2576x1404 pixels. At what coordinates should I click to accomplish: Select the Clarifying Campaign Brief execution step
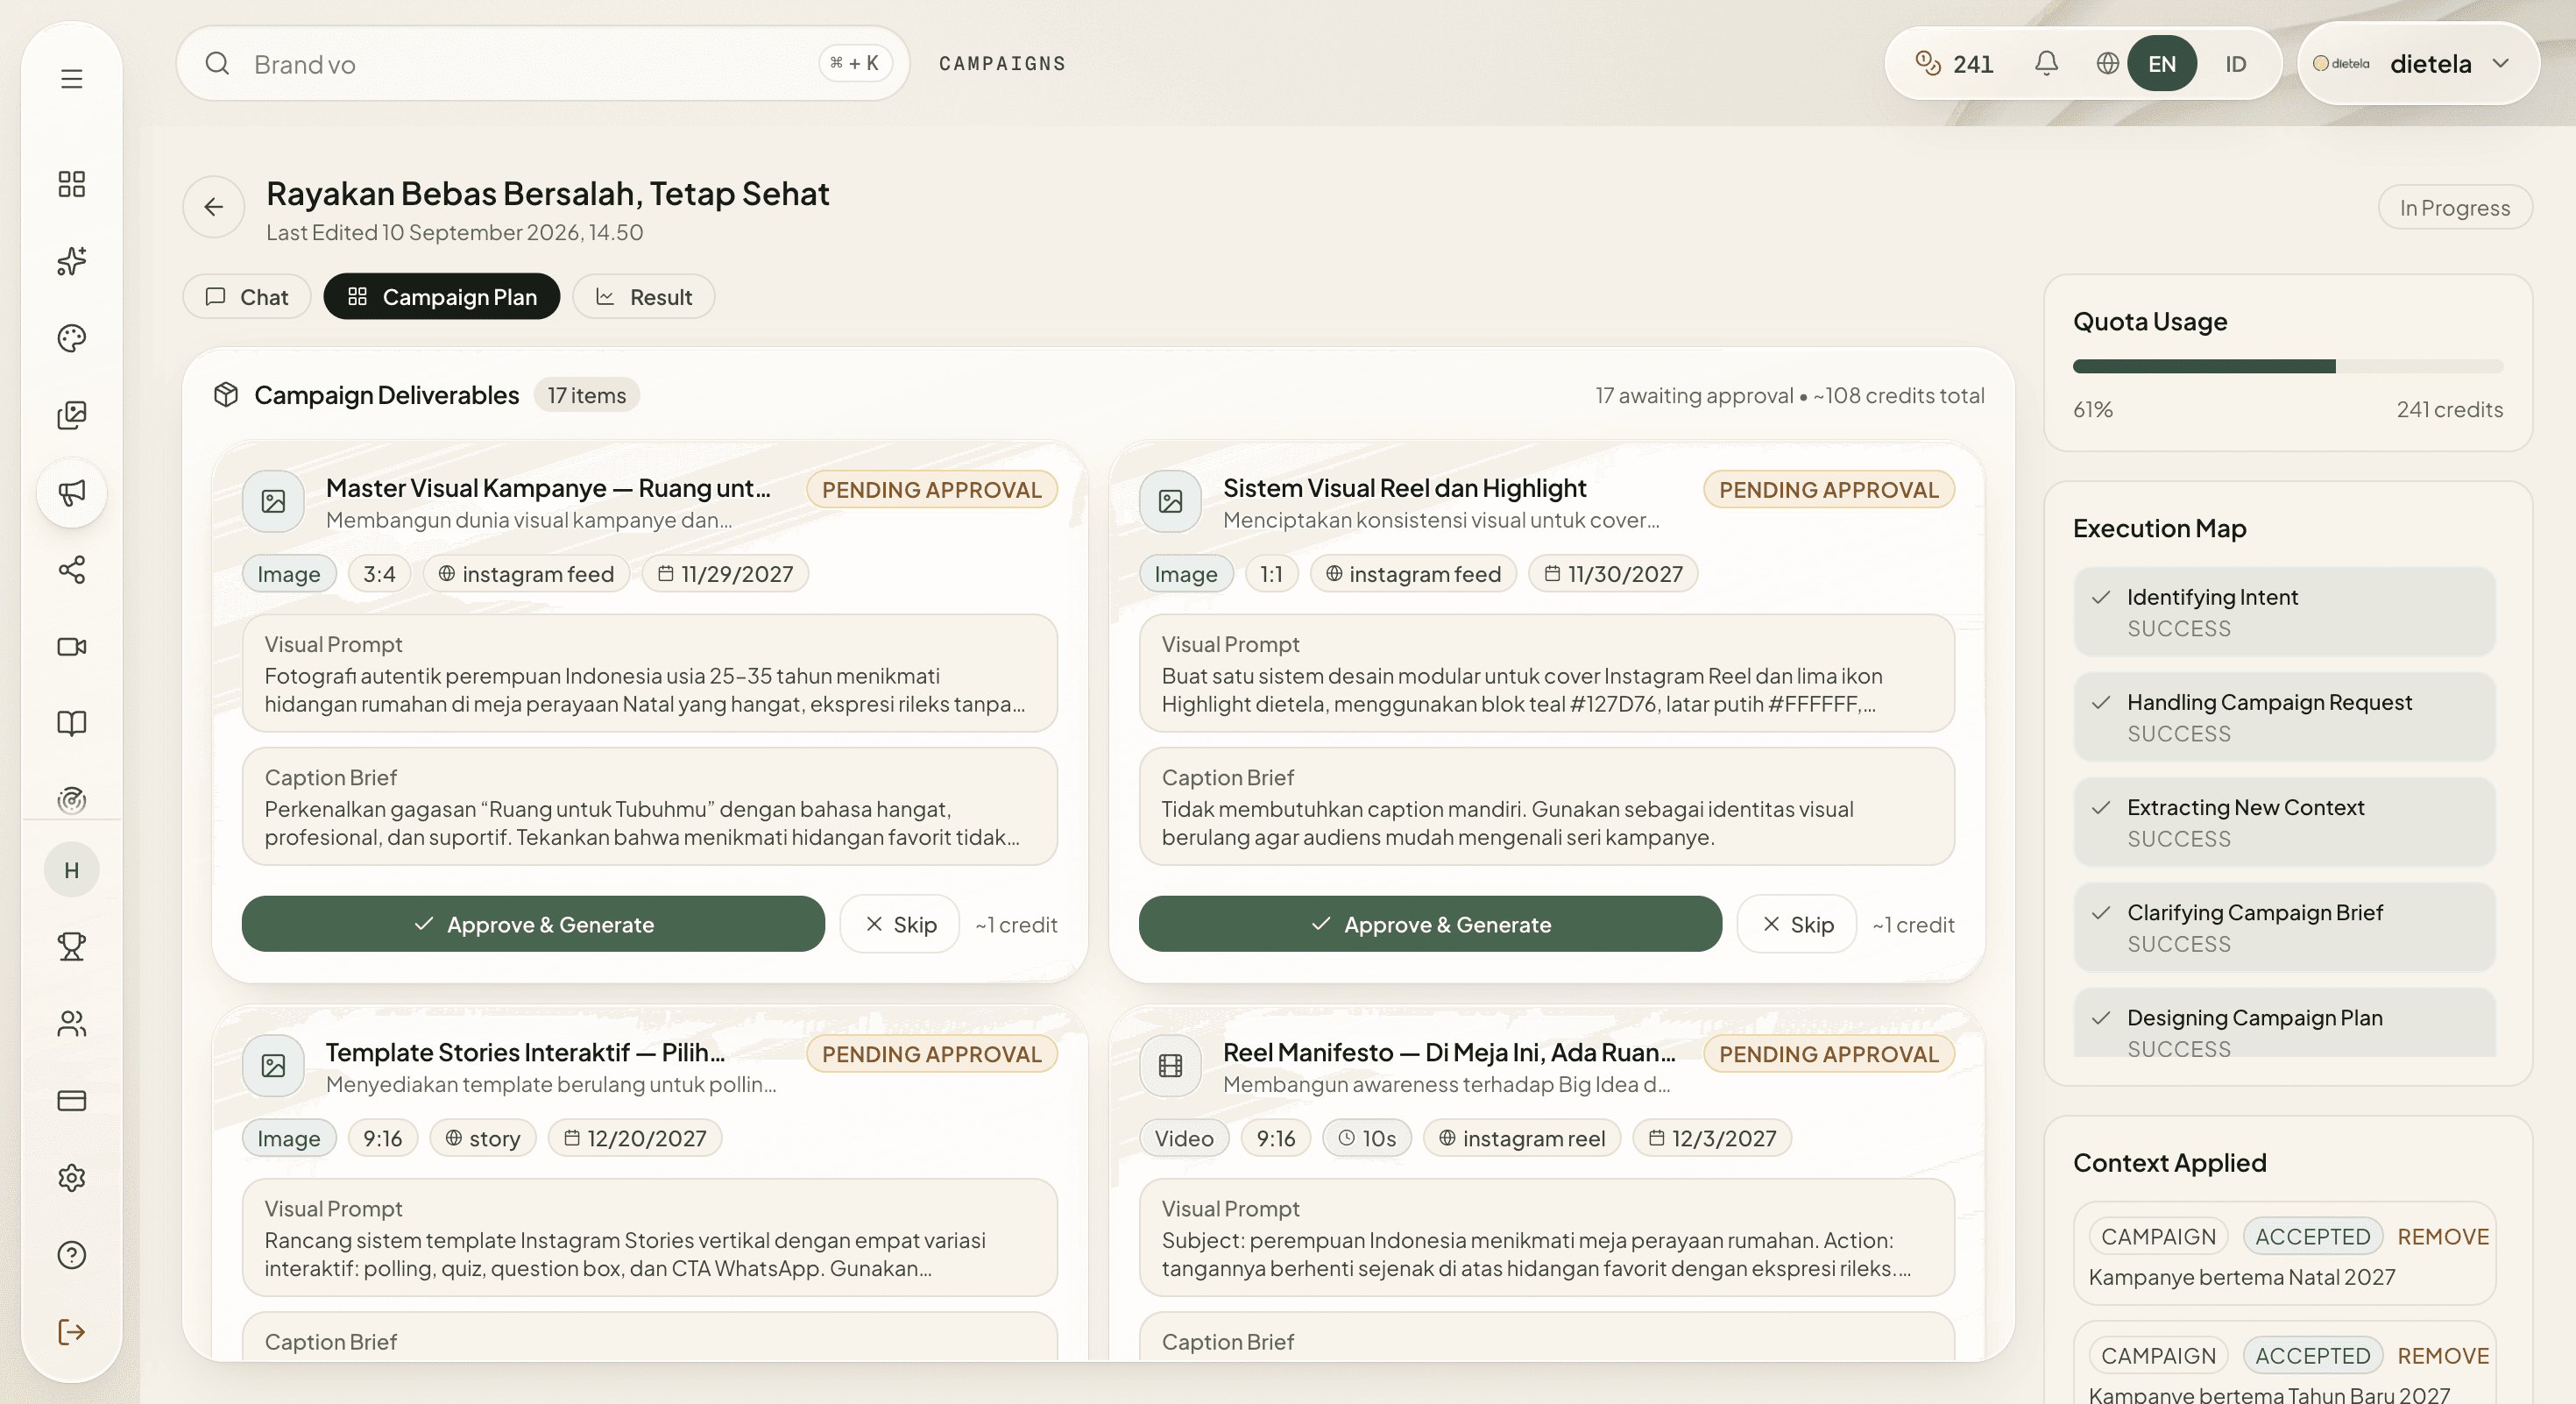(2284, 927)
